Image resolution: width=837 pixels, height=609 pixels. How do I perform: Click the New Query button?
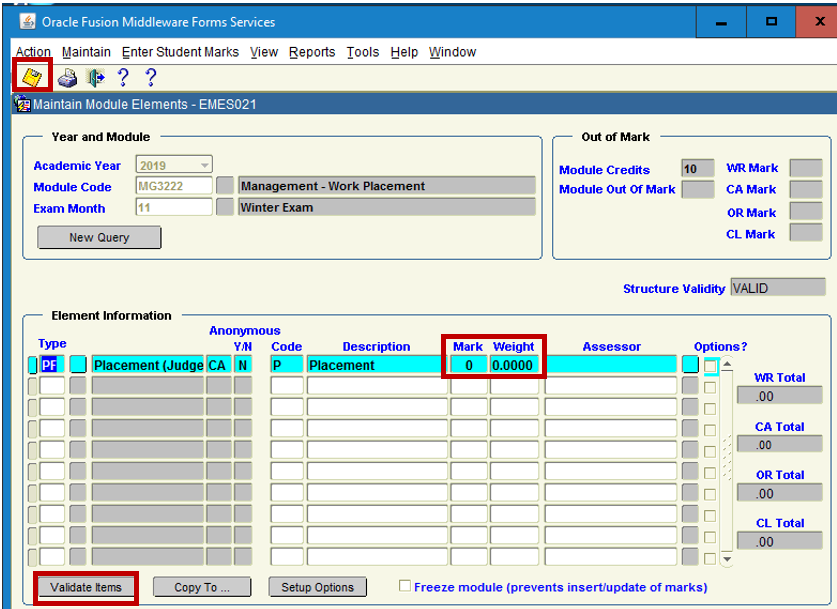click(x=99, y=237)
